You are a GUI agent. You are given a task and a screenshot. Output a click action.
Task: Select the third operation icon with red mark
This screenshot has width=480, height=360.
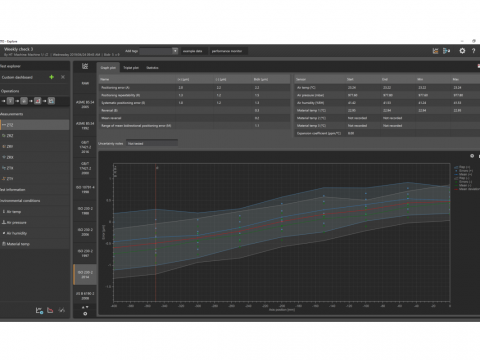click(38, 101)
